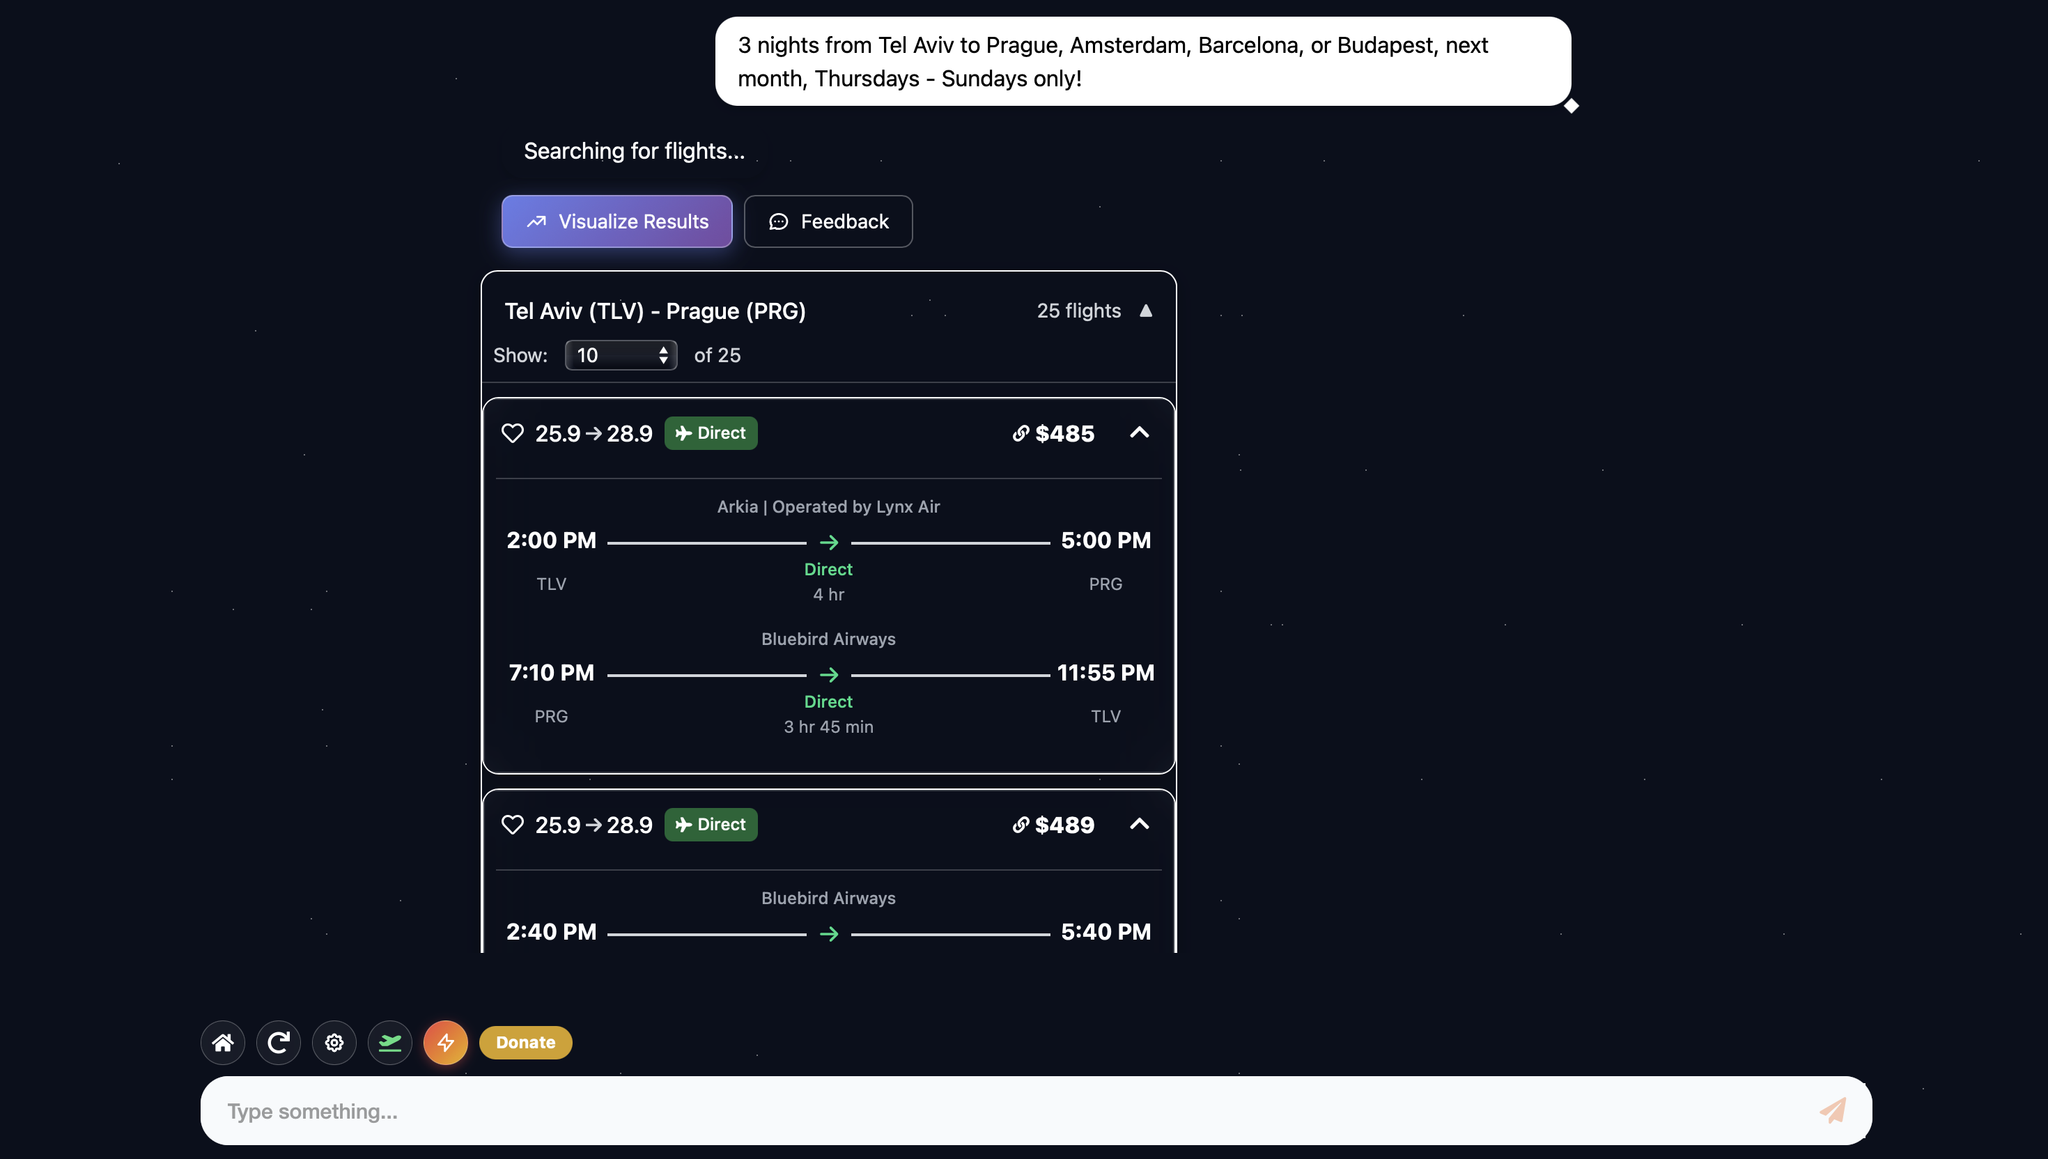Open the settings gear icon

coord(334,1043)
